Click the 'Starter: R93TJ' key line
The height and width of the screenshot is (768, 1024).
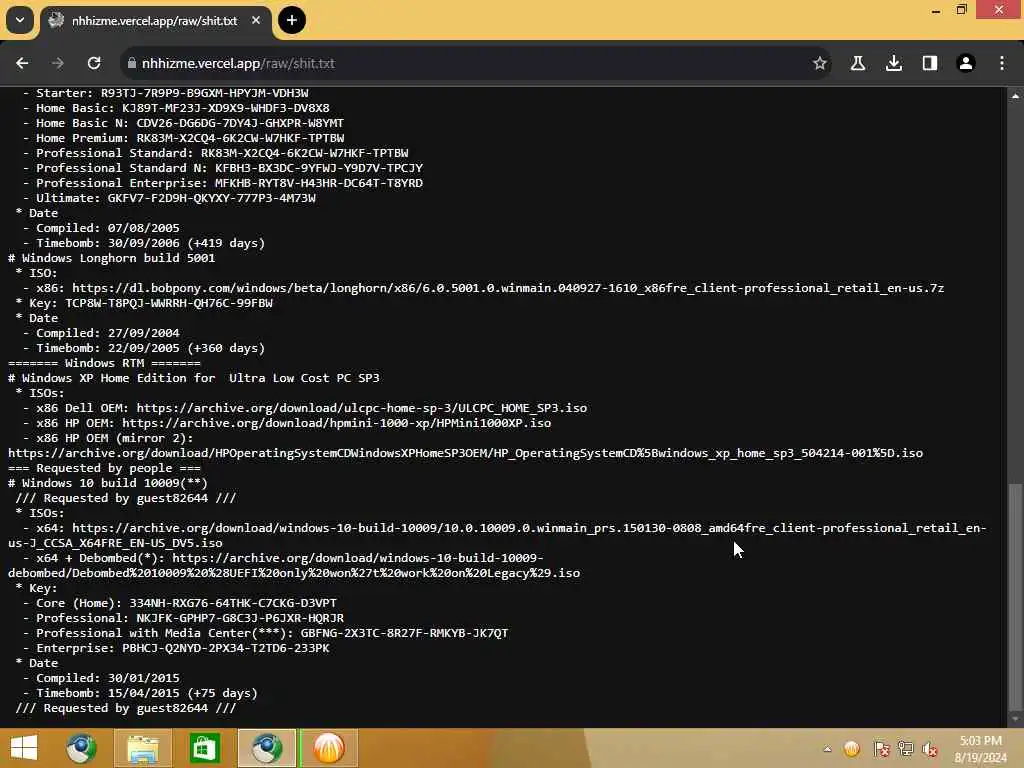coord(165,93)
